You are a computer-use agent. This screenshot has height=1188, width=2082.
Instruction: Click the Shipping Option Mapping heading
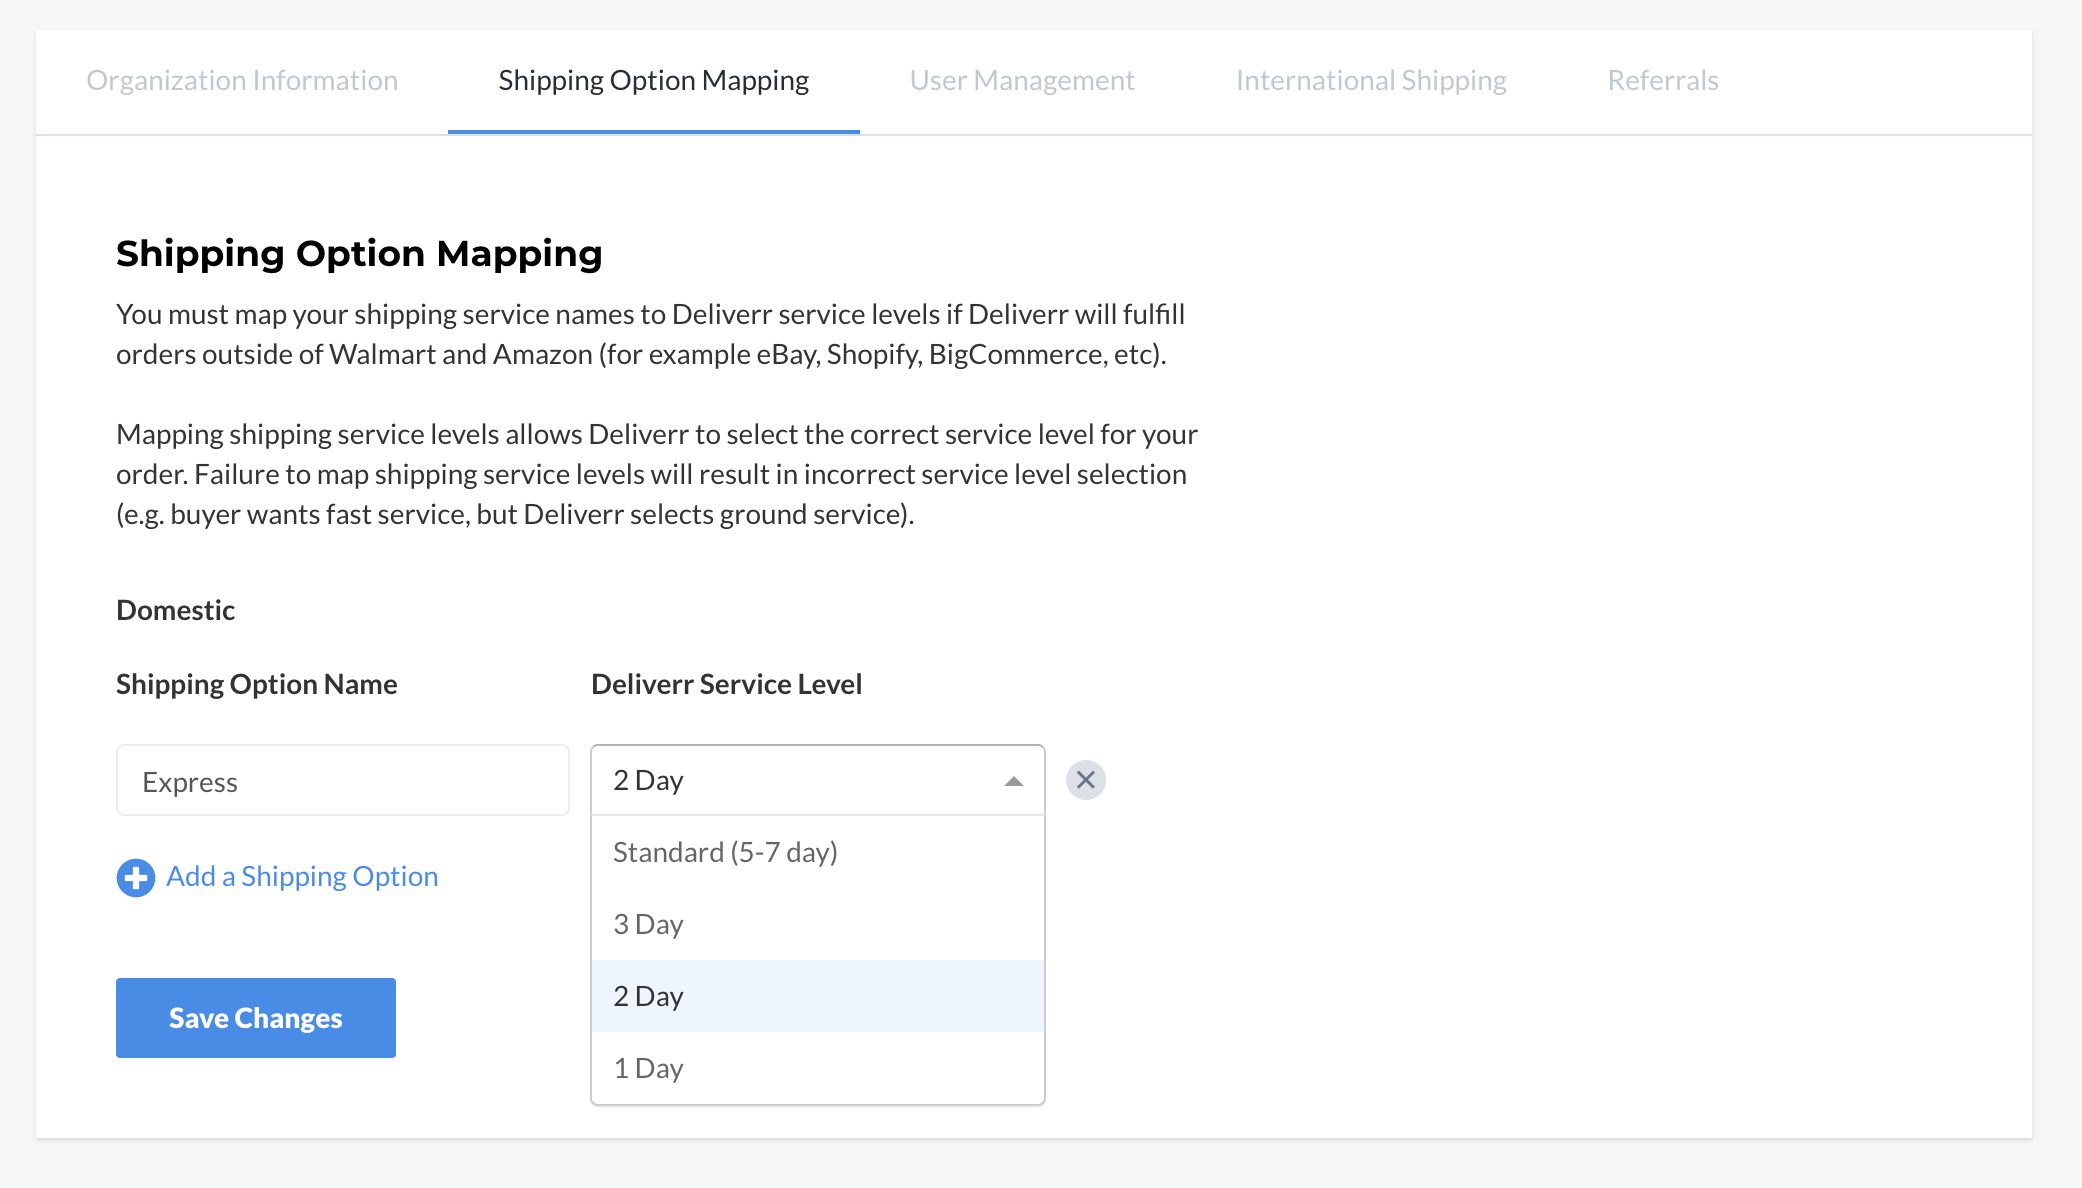pos(359,254)
